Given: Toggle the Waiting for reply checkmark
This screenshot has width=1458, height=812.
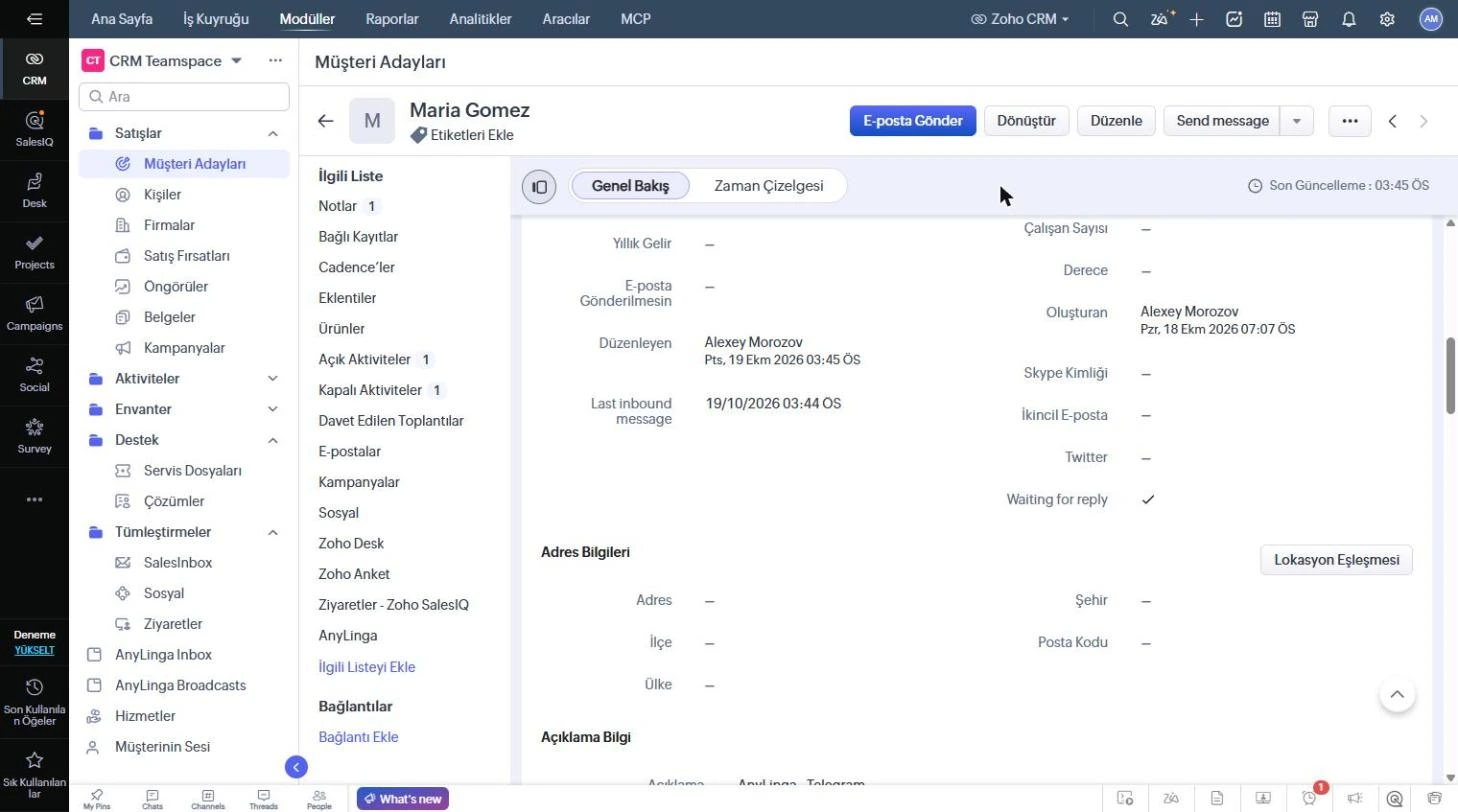Looking at the screenshot, I should (x=1148, y=499).
